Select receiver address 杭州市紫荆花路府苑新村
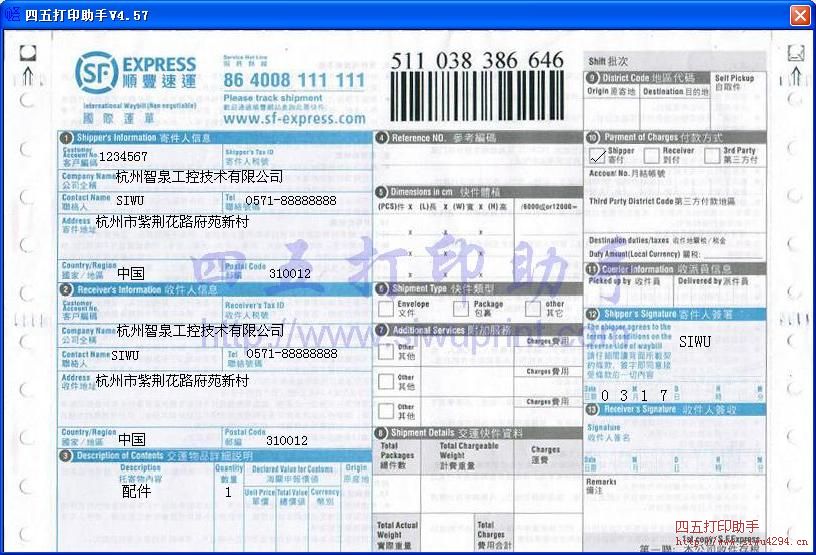 pos(172,381)
